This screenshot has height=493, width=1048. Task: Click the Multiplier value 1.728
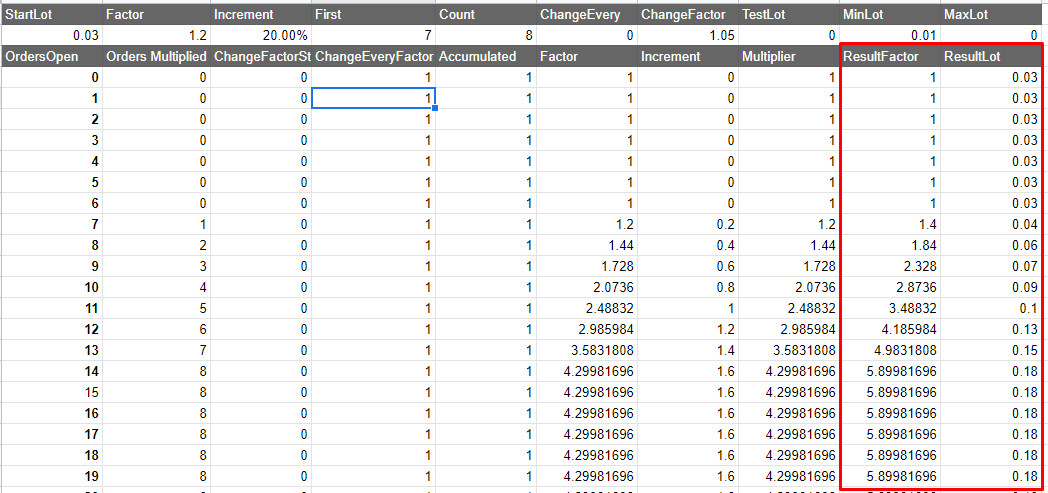point(789,267)
